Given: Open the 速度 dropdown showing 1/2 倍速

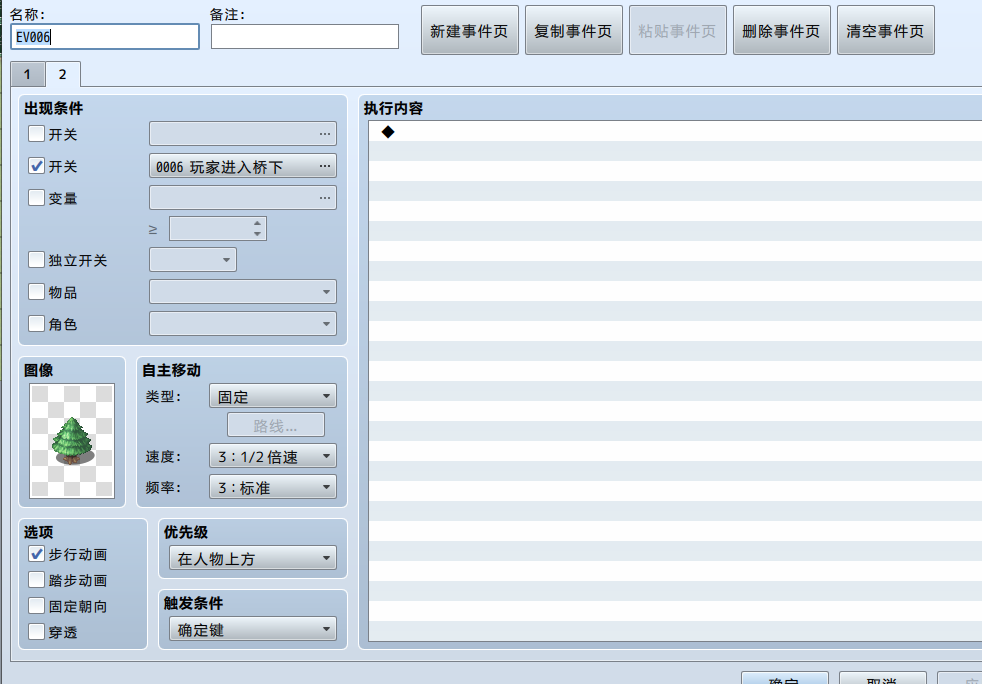Looking at the screenshot, I should click(273, 456).
